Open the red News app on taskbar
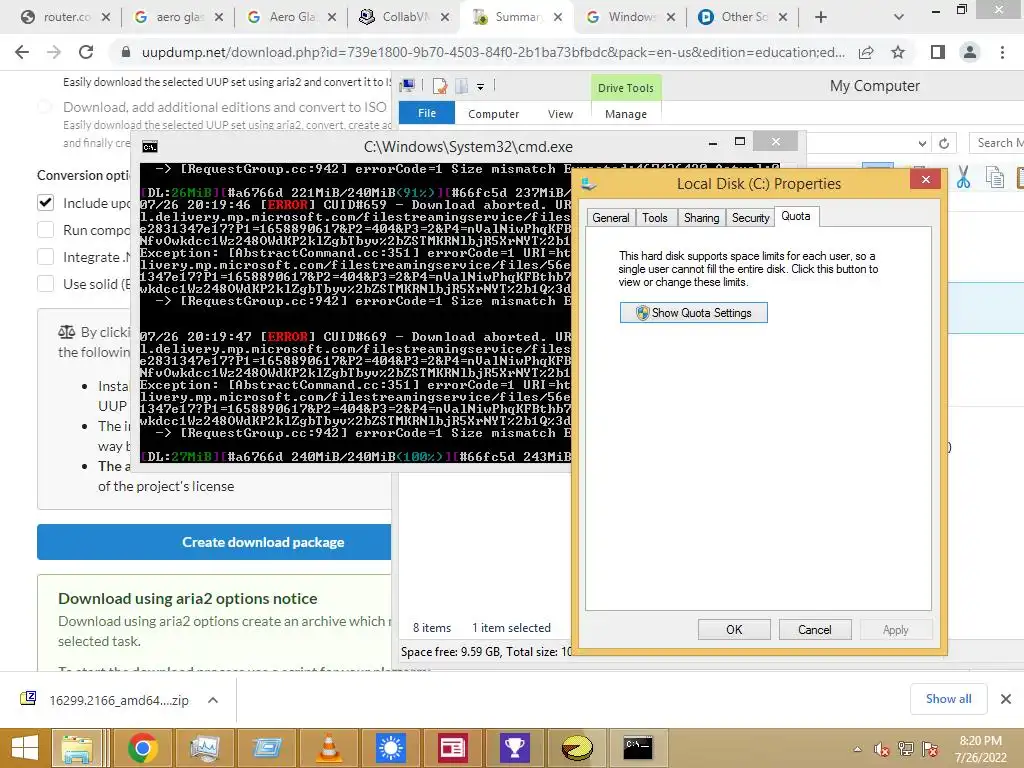 click(x=453, y=748)
